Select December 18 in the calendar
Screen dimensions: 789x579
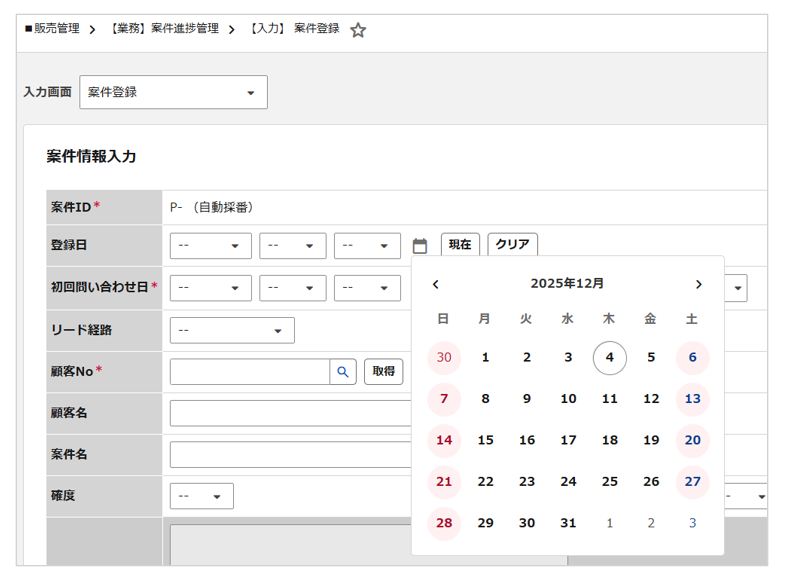[610, 440]
